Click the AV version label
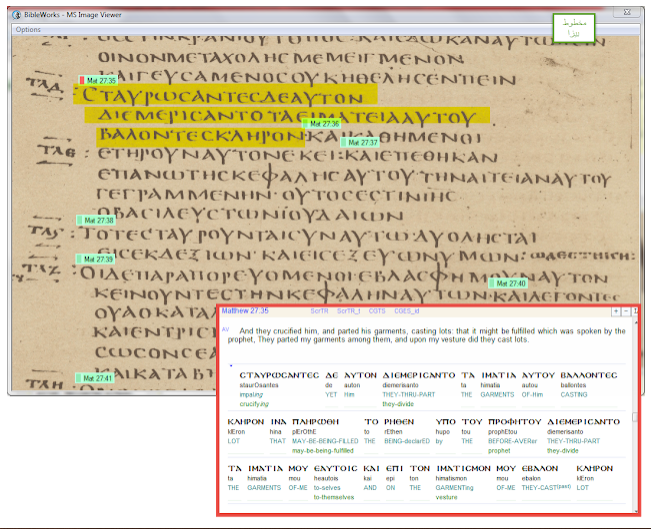651x529 pixels. pos(225,329)
